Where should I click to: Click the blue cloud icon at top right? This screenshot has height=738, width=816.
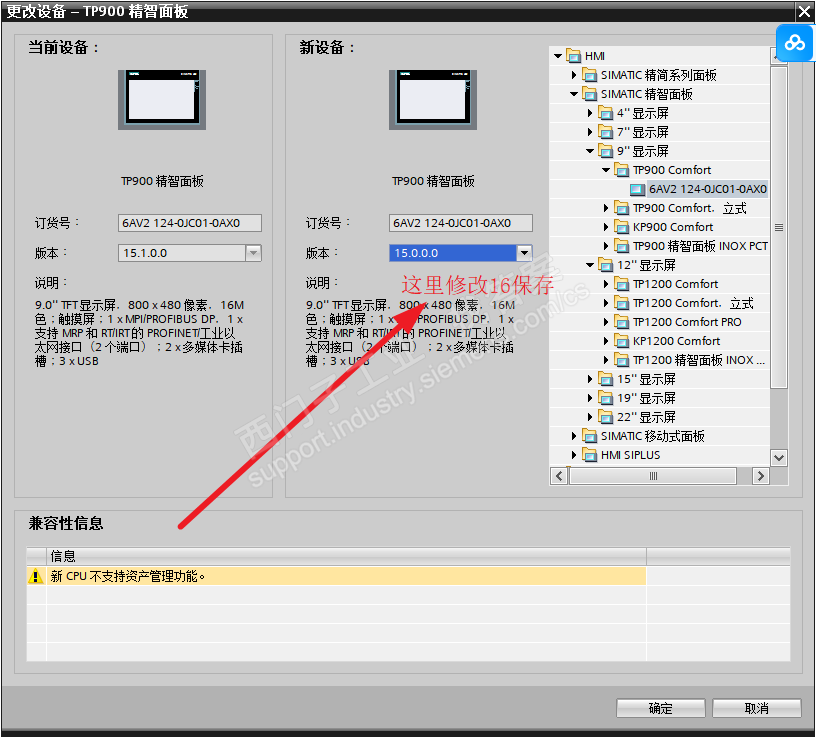coord(794,43)
